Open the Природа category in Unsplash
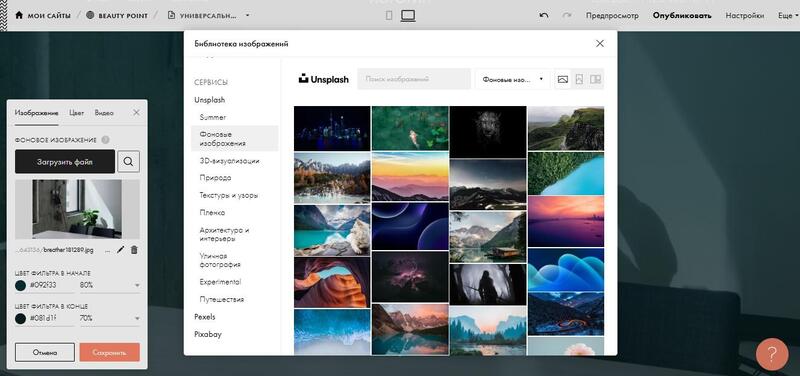 click(215, 178)
